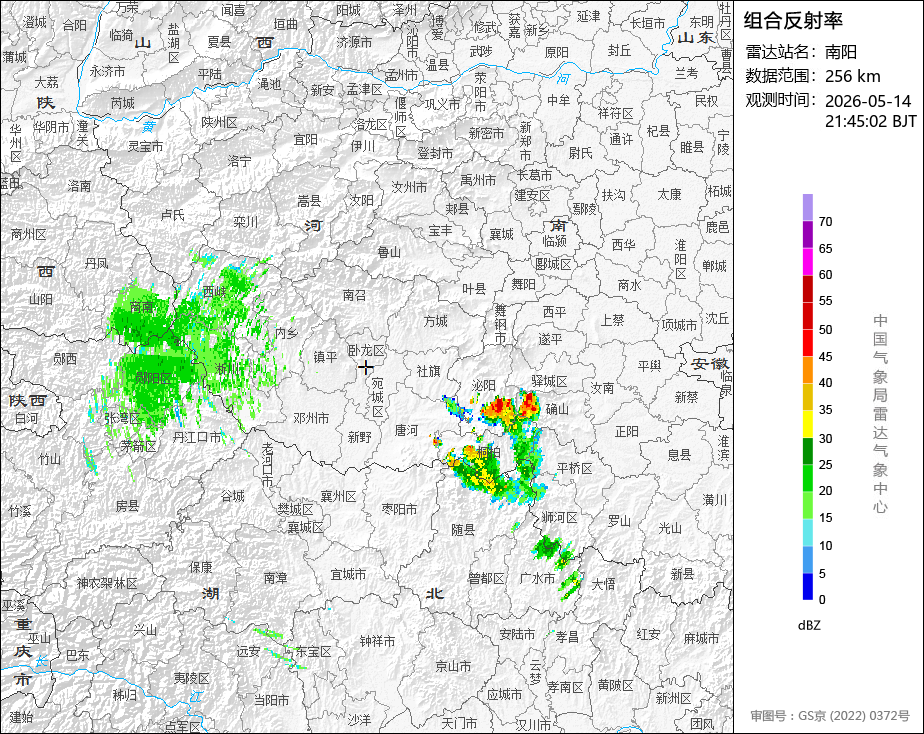This screenshot has height=734, width=924.
Task: Click the 浉河区 map label
Action: click(x=559, y=517)
